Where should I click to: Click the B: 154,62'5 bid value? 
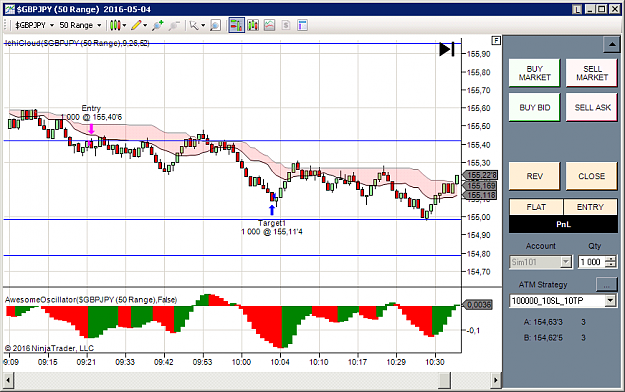(544, 338)
